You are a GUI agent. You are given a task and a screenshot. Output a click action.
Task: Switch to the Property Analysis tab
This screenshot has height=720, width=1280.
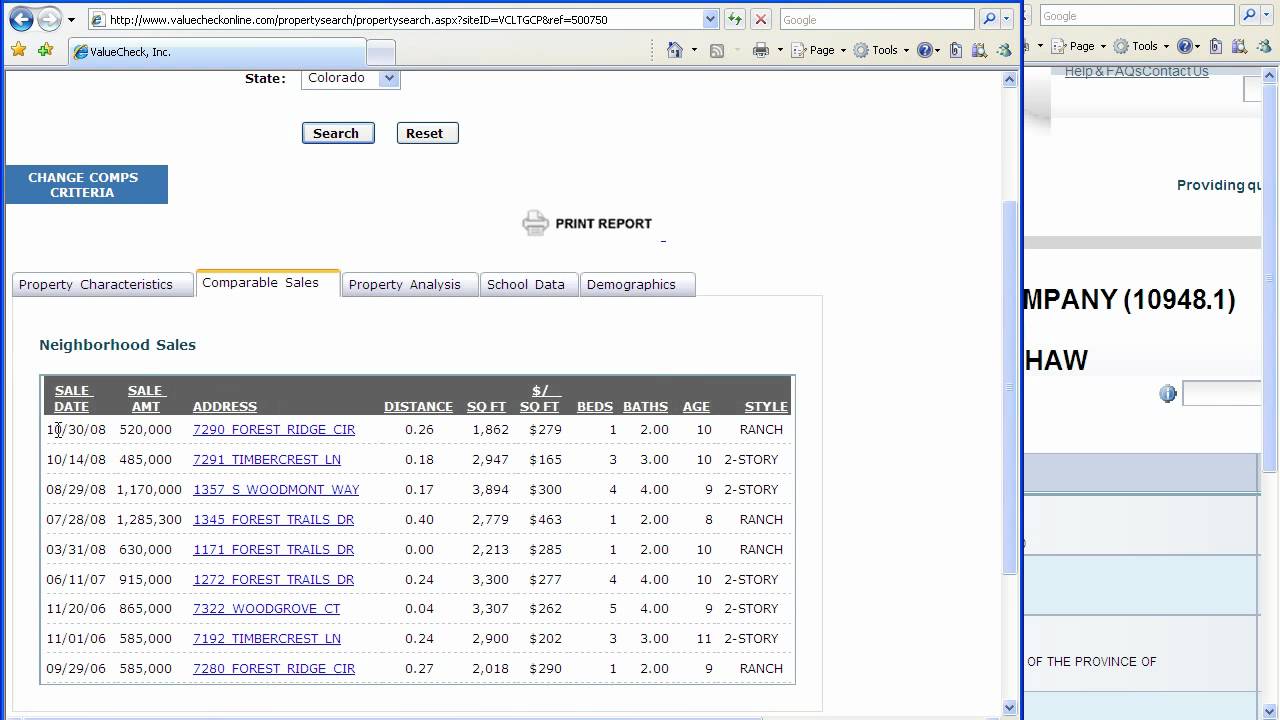409,284
